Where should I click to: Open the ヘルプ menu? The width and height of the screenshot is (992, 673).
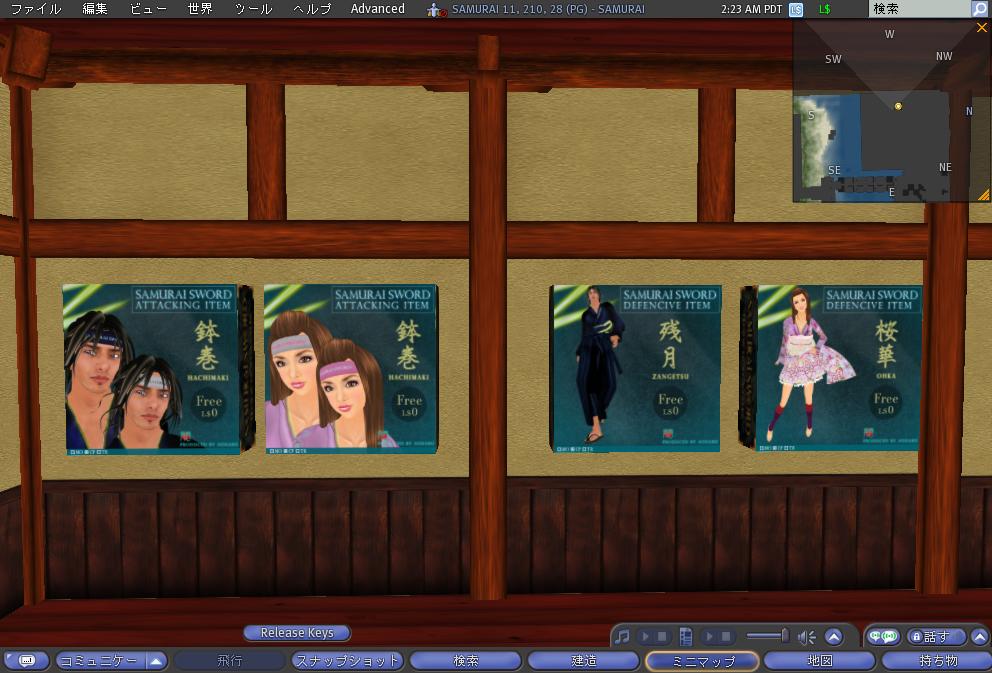click(313, 9)
